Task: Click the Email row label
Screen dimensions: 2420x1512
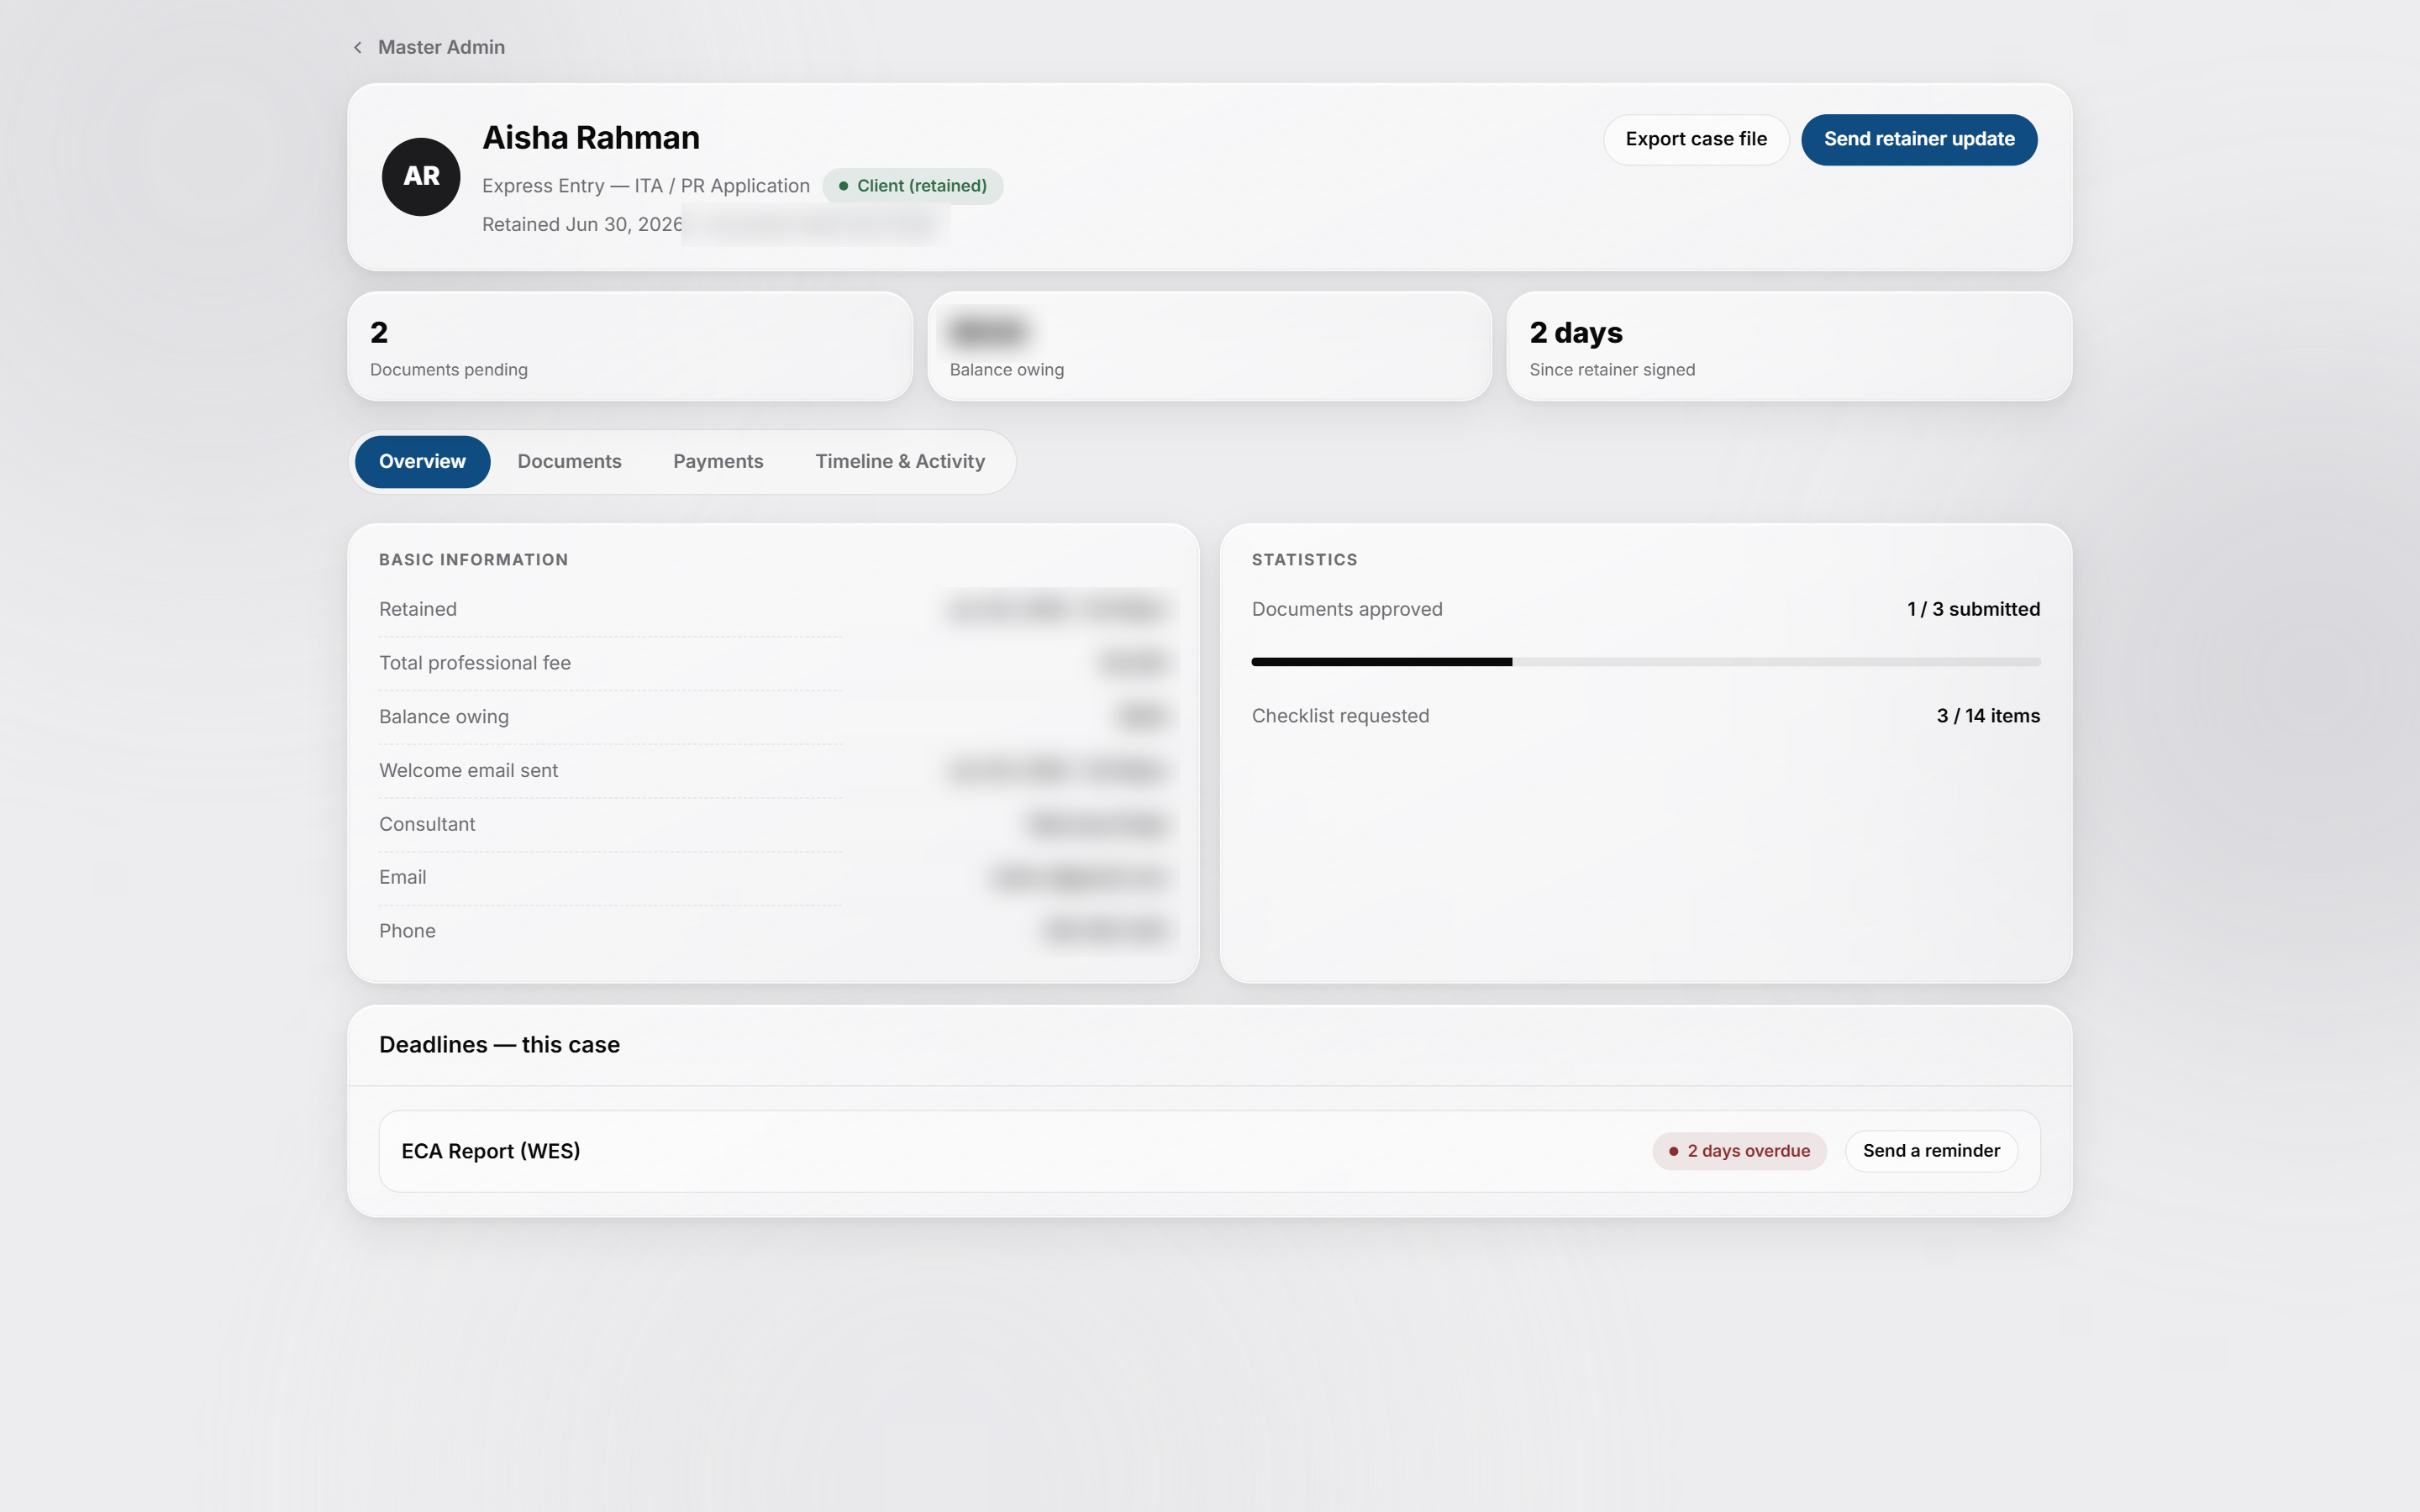Action: point(402,877)
